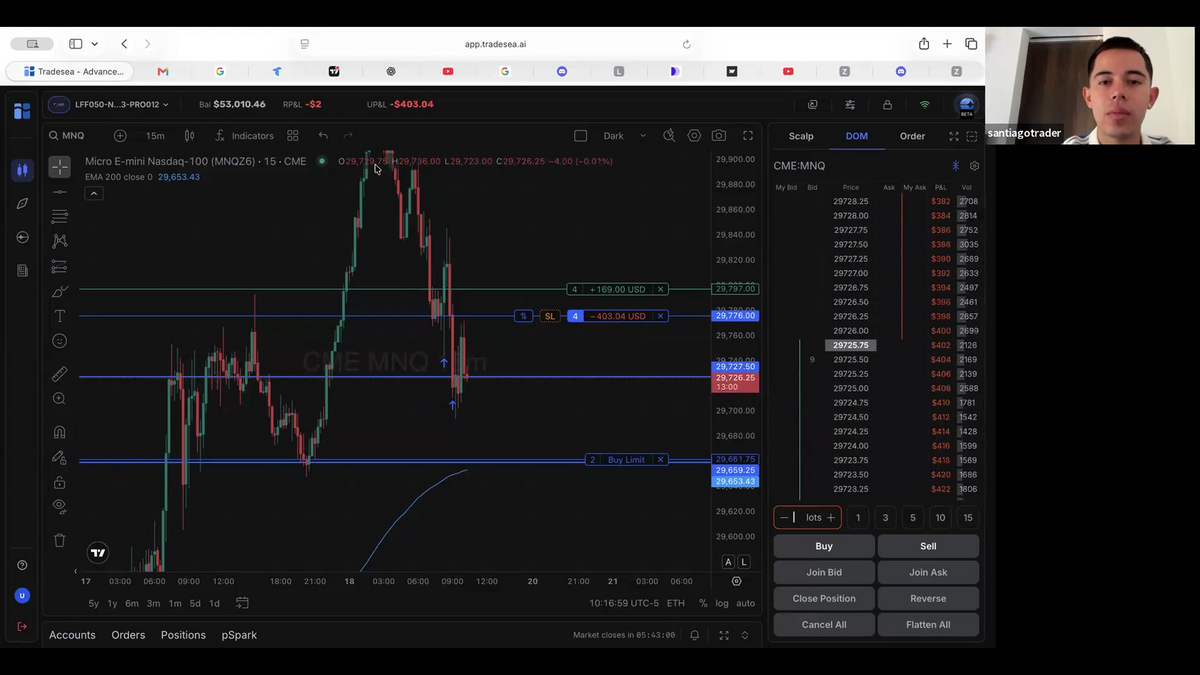Open the Dark theme dropdown
Viewport: 1200px width, 675px height.
tap(625, 135)
